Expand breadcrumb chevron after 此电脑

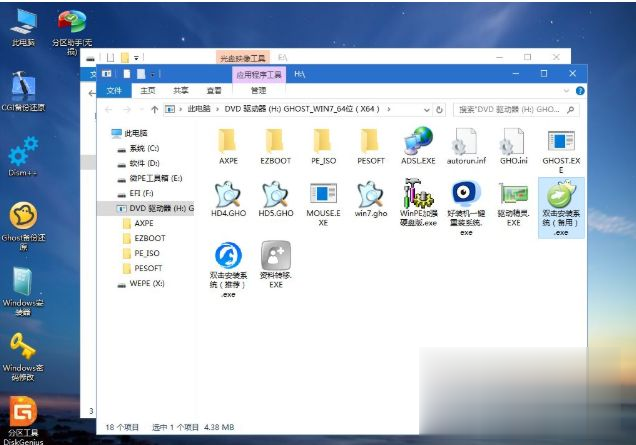click(x=218, y=109)
